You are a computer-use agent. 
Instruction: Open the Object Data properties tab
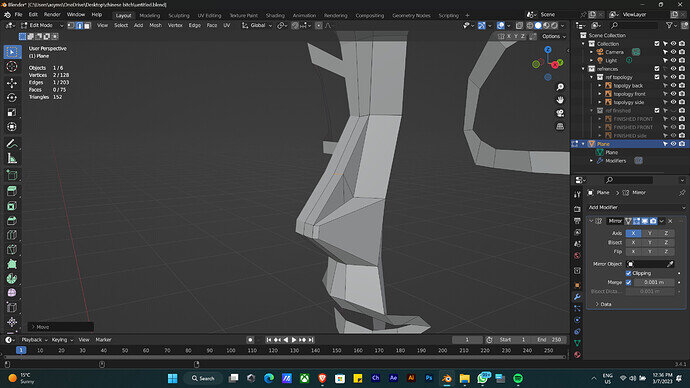[x=577, y=343]
